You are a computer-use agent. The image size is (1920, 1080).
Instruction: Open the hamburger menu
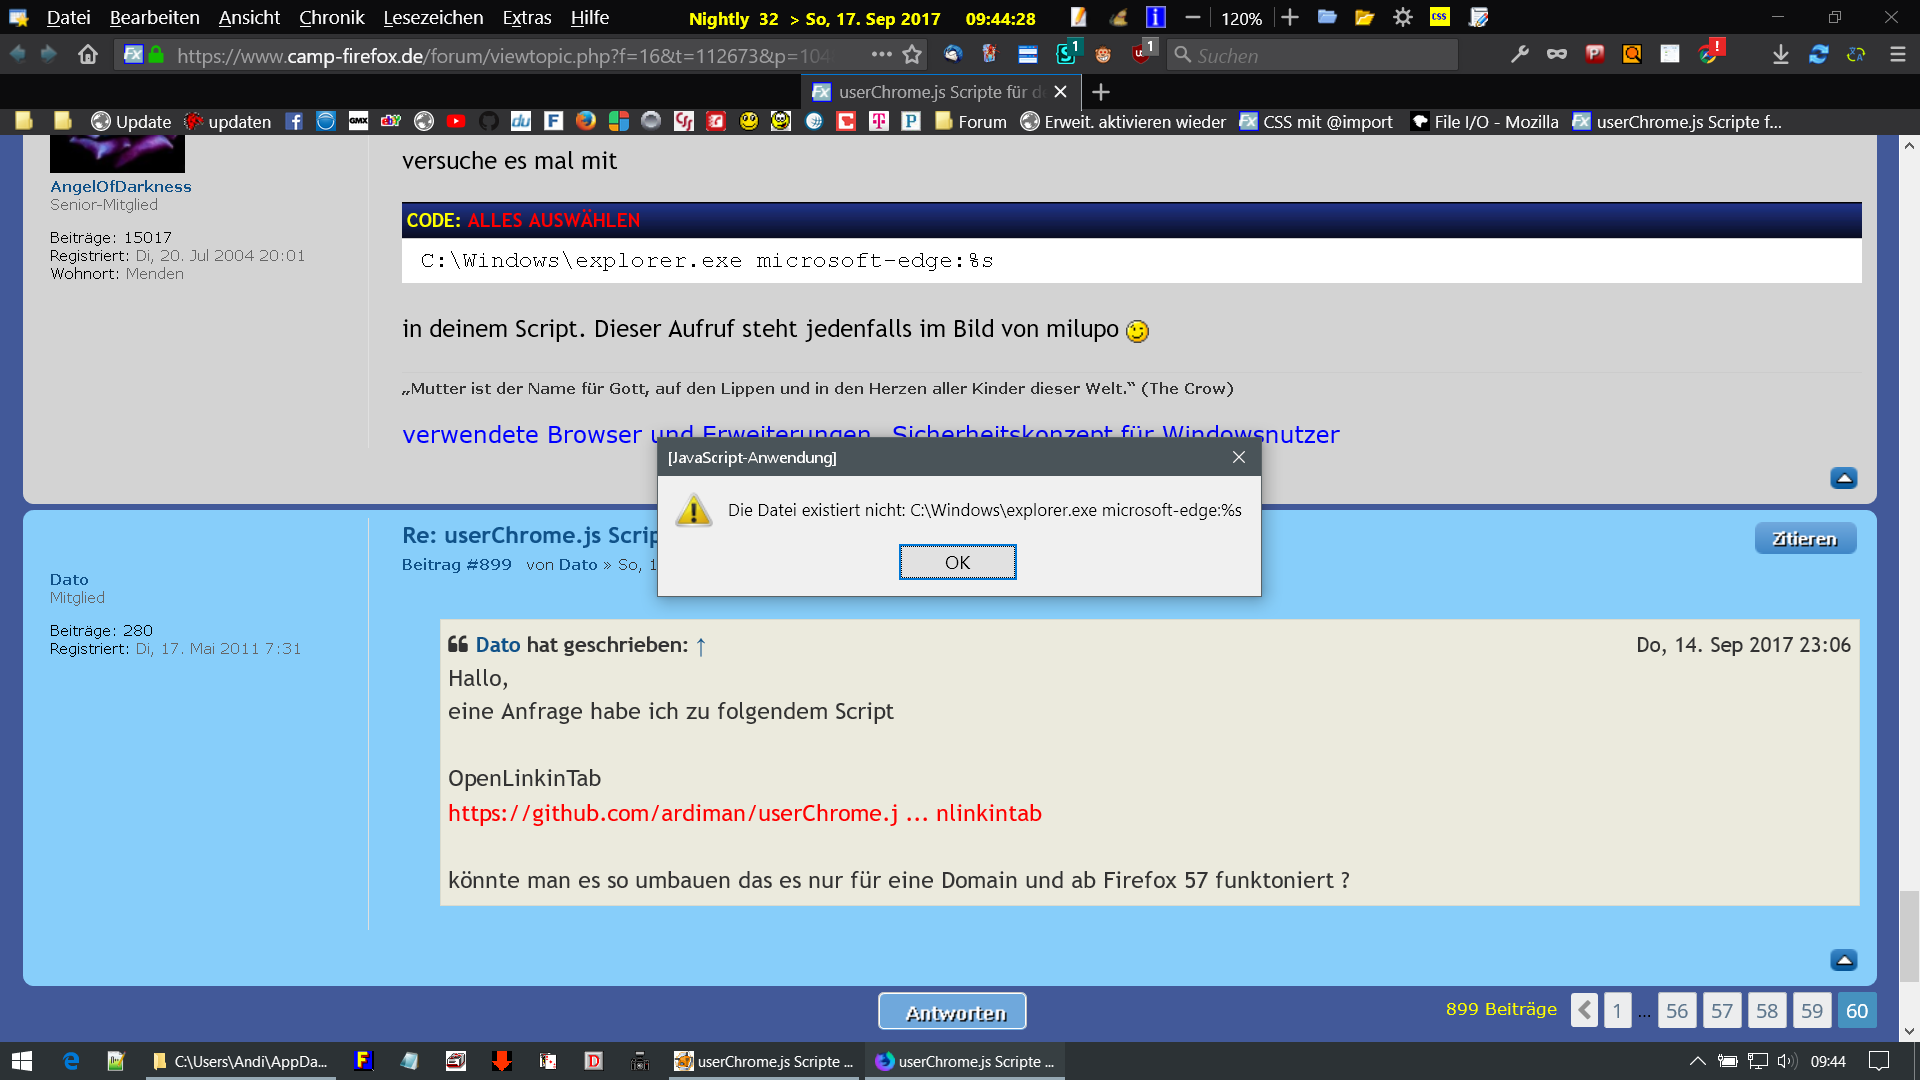tap(1897, 55)
